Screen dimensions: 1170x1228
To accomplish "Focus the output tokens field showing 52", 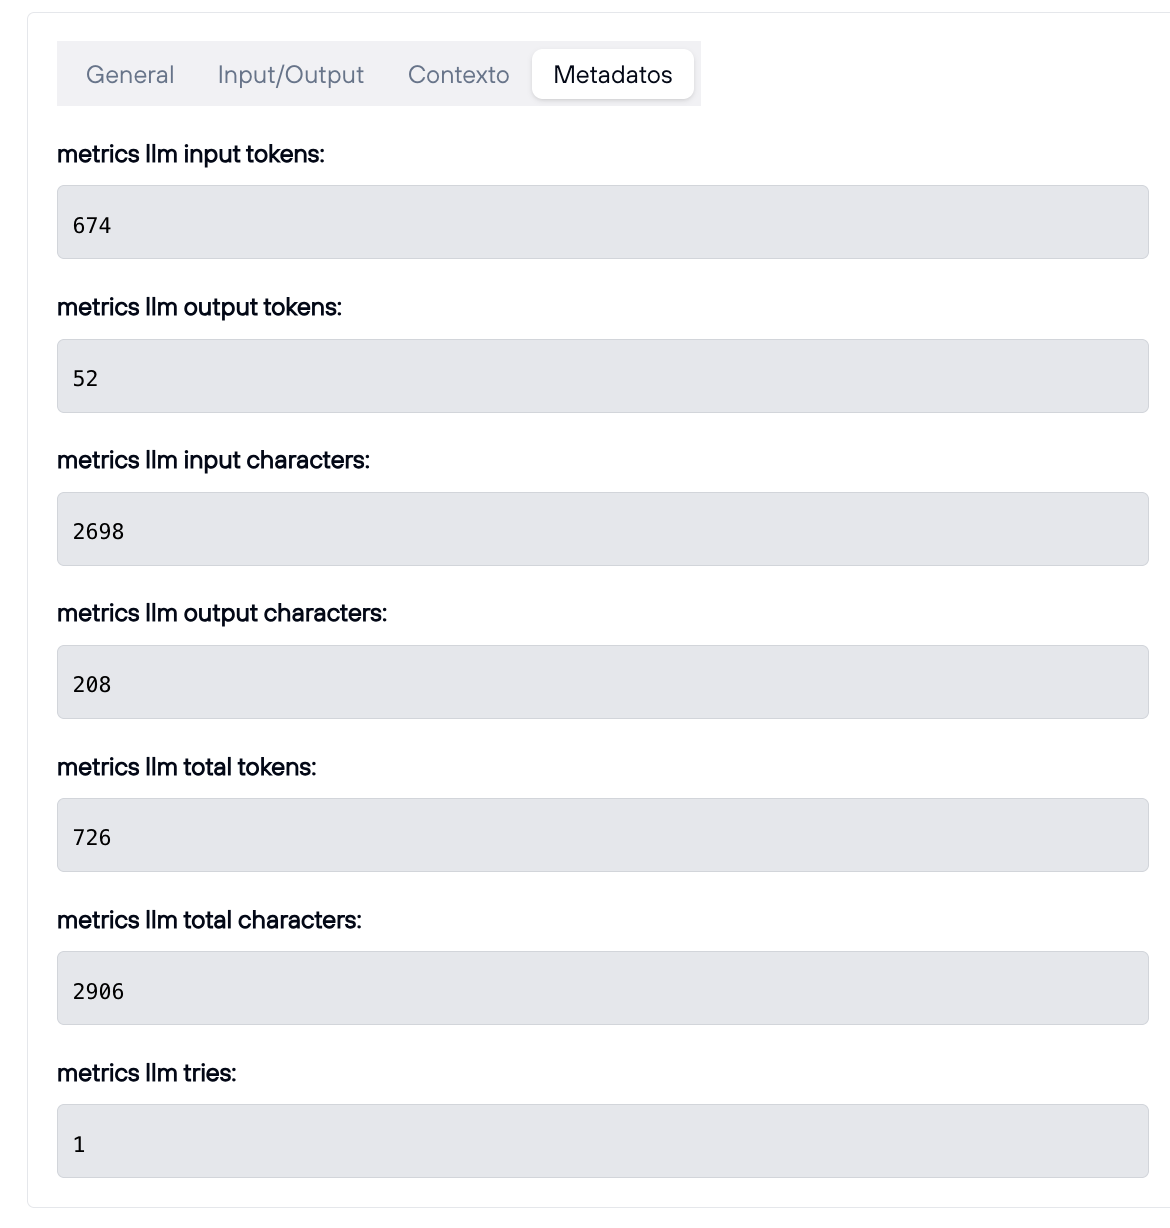I will coord(602,376).
